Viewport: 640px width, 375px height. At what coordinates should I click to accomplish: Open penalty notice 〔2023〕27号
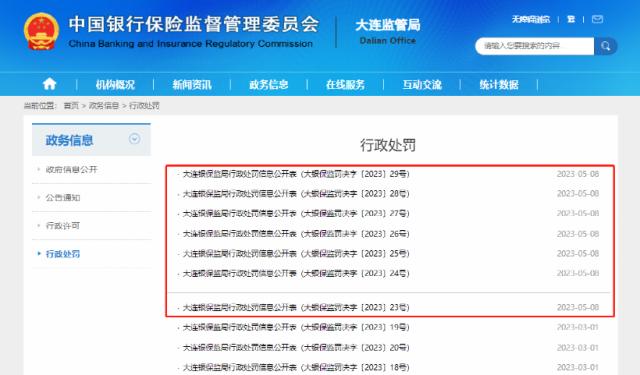point(296,213)
